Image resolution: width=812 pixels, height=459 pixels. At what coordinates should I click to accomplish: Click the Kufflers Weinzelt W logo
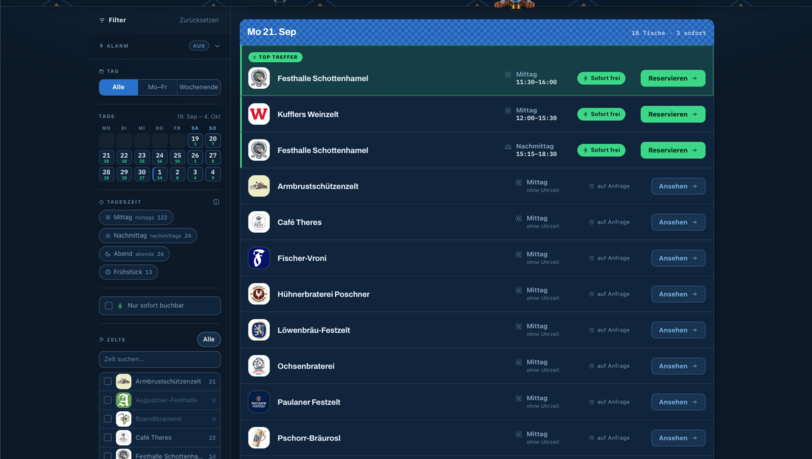(259, 114)
